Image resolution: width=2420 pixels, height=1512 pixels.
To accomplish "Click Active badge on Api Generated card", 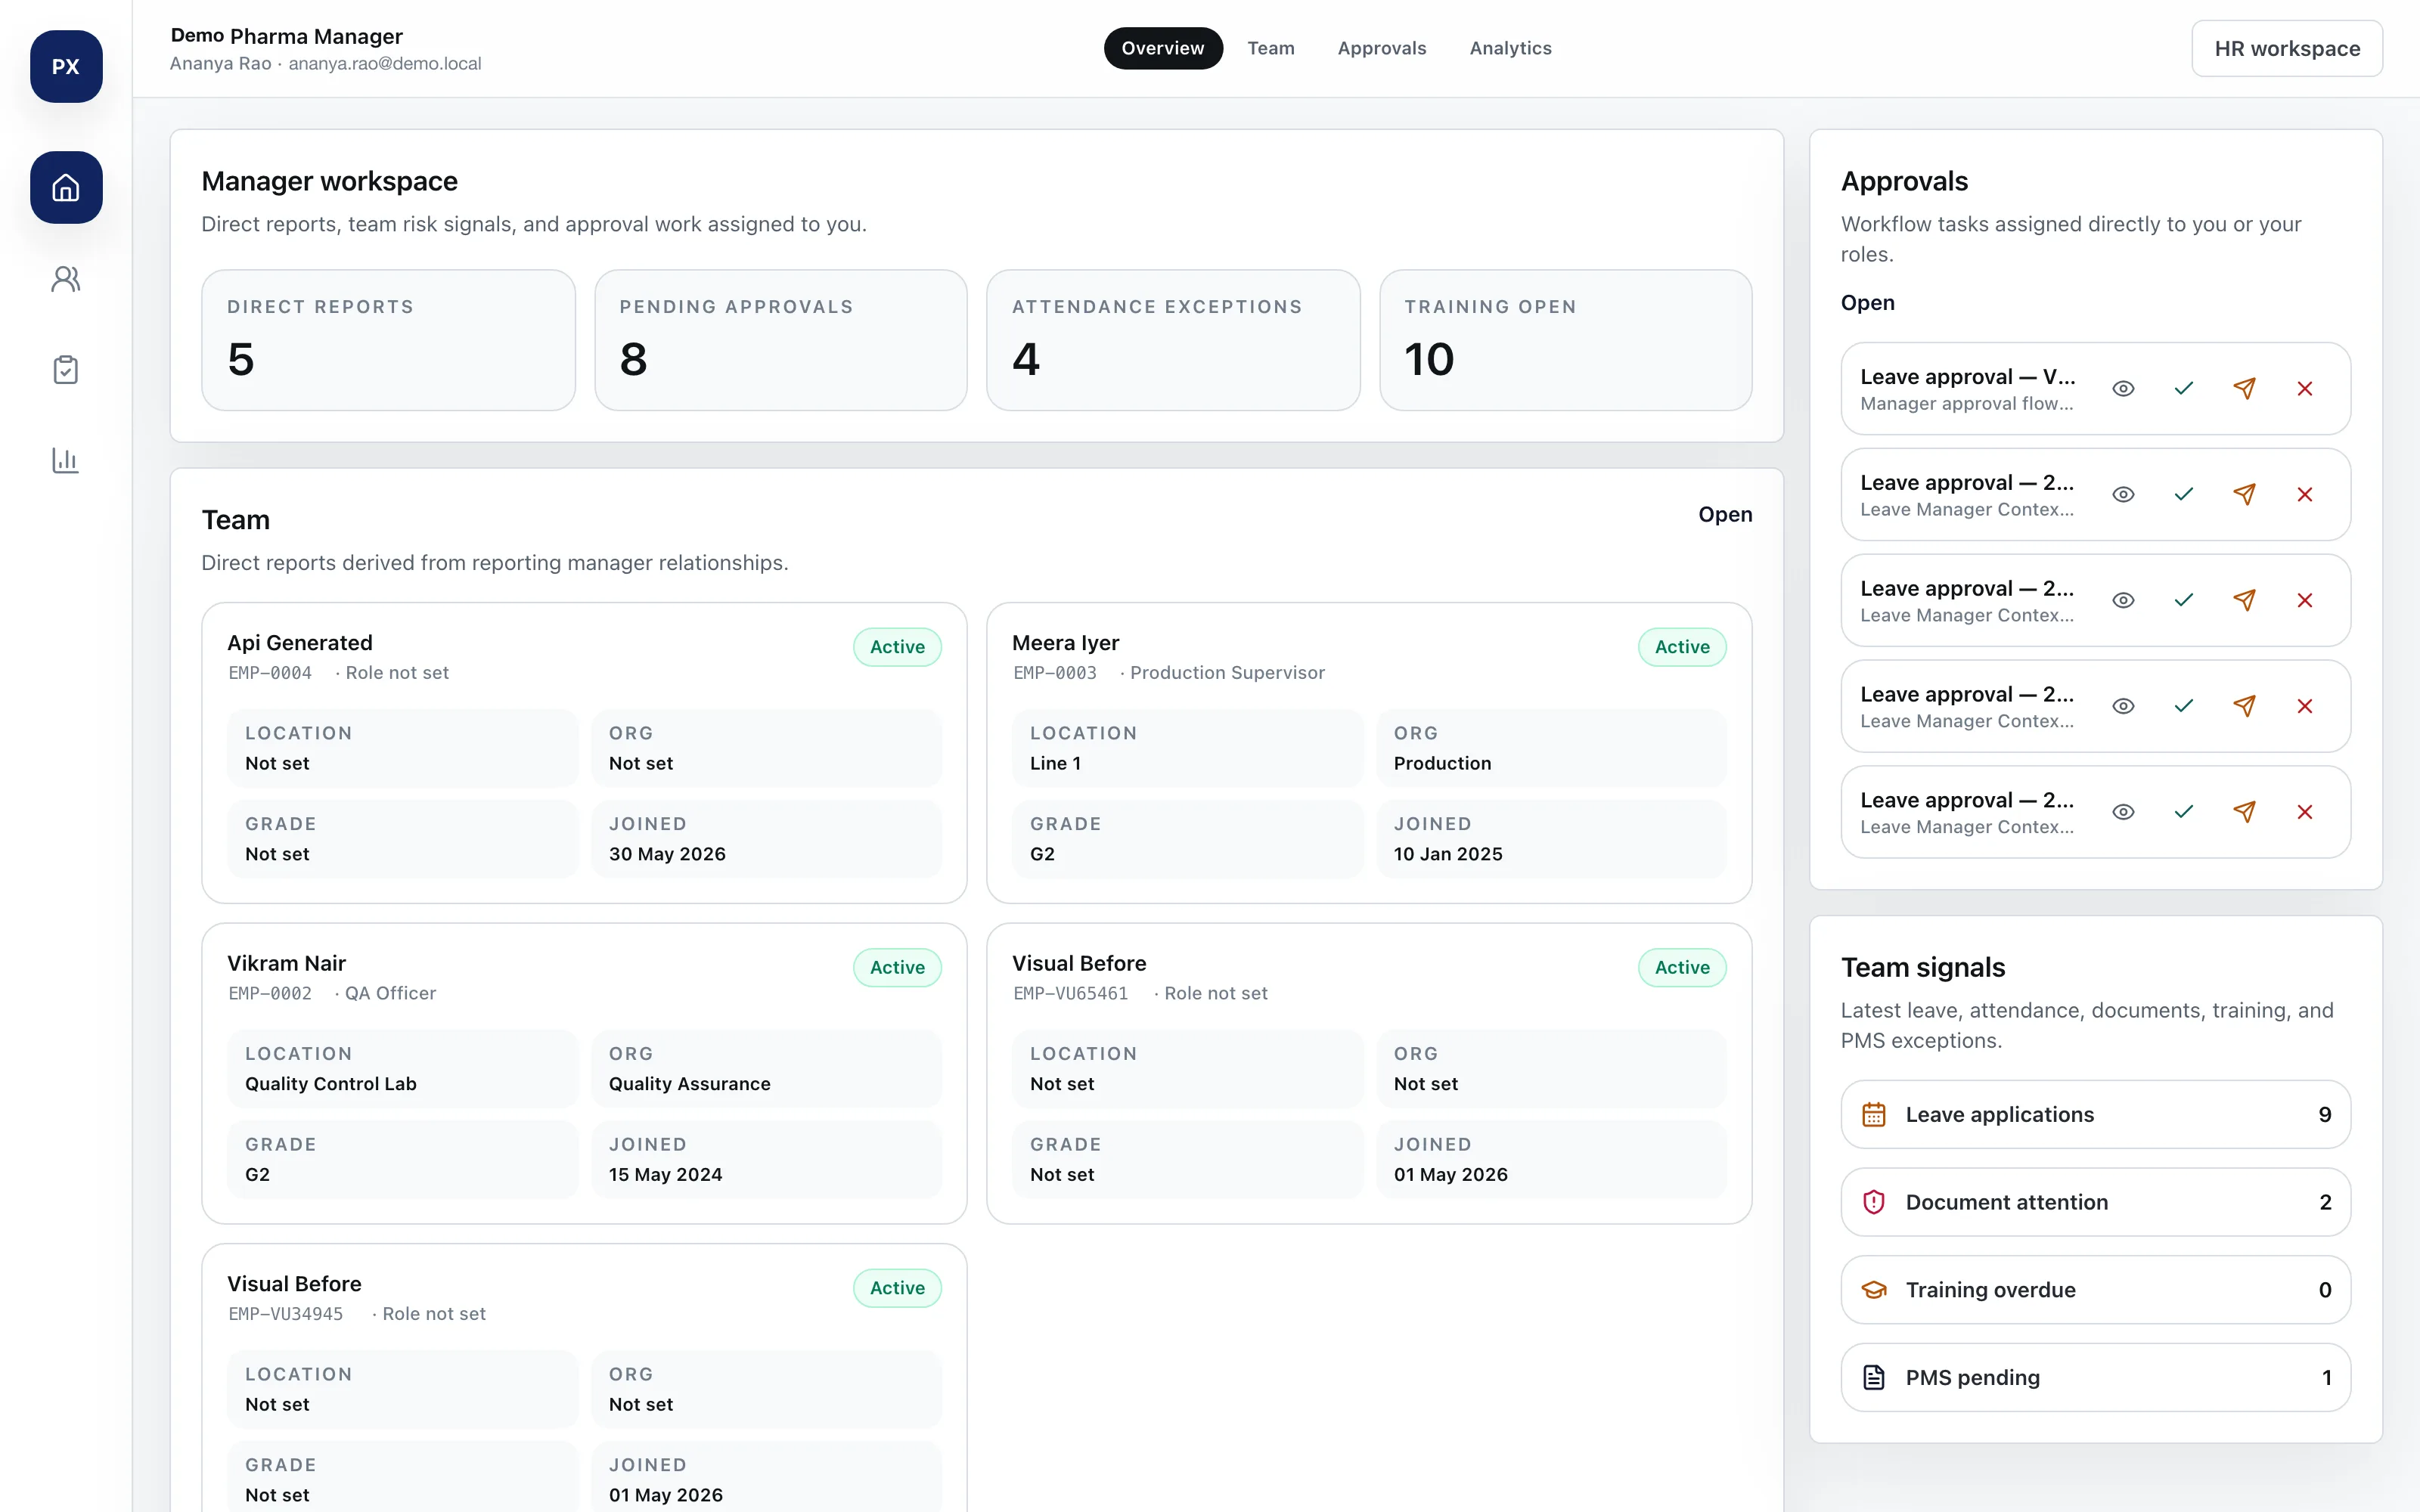I will 897,647.
